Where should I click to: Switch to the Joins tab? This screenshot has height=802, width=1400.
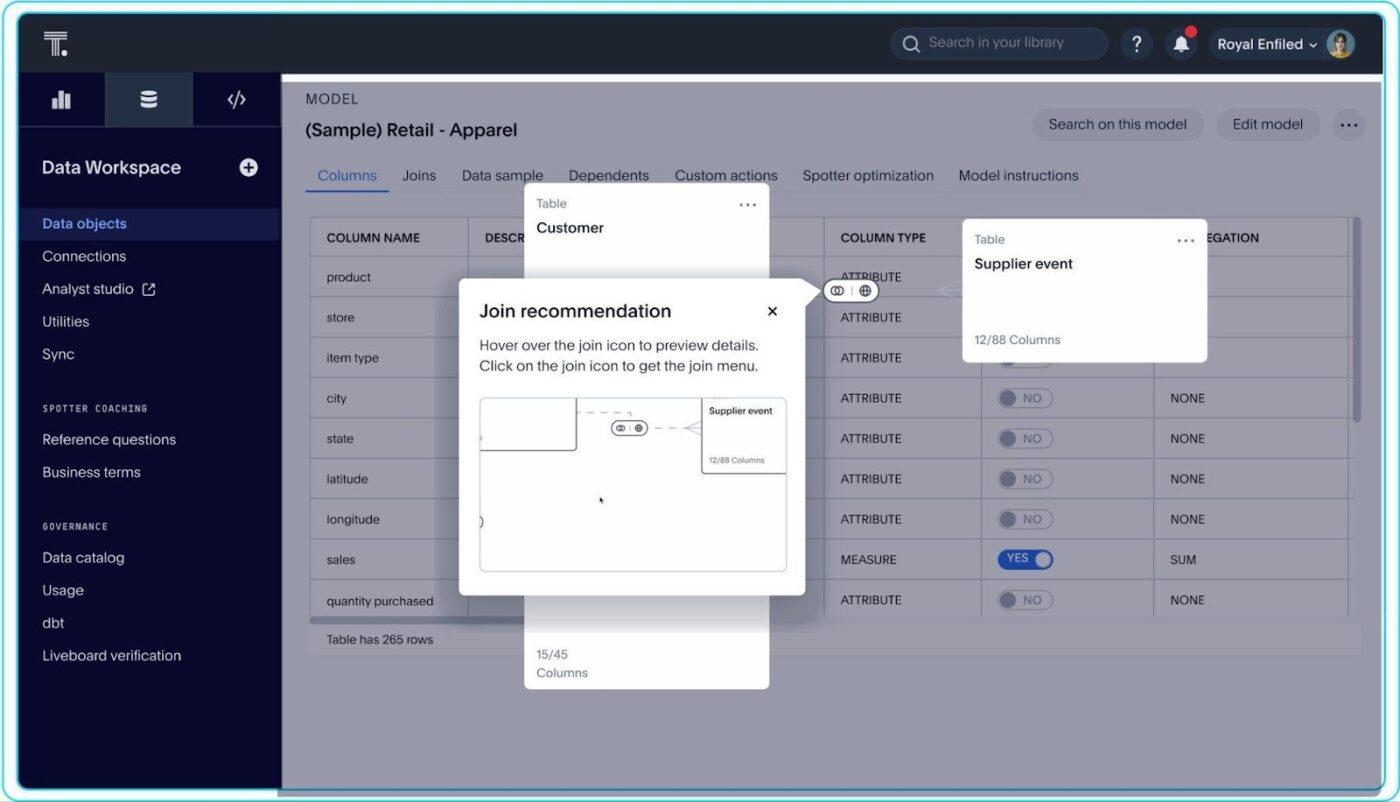[x=418, y=175]
